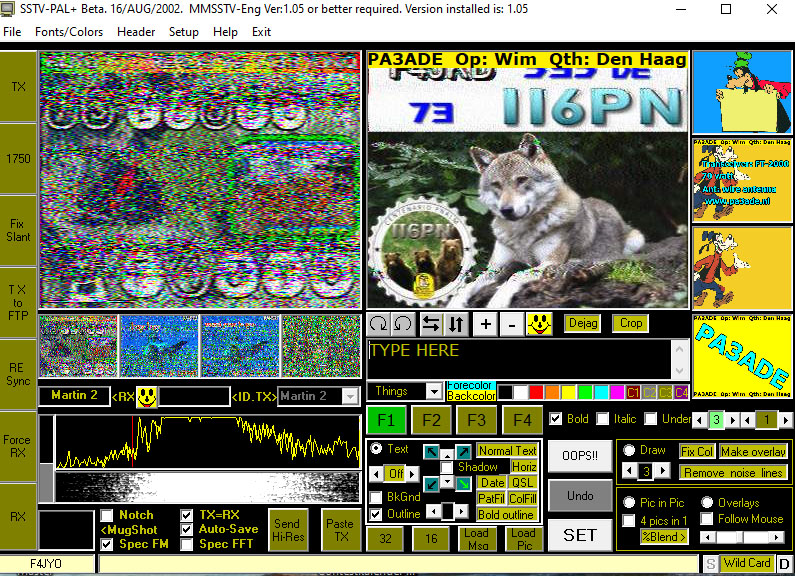Click the TYPE HERE text field
Image resolution: width=795 pixels, height=576 pixels.
point(520,359)
